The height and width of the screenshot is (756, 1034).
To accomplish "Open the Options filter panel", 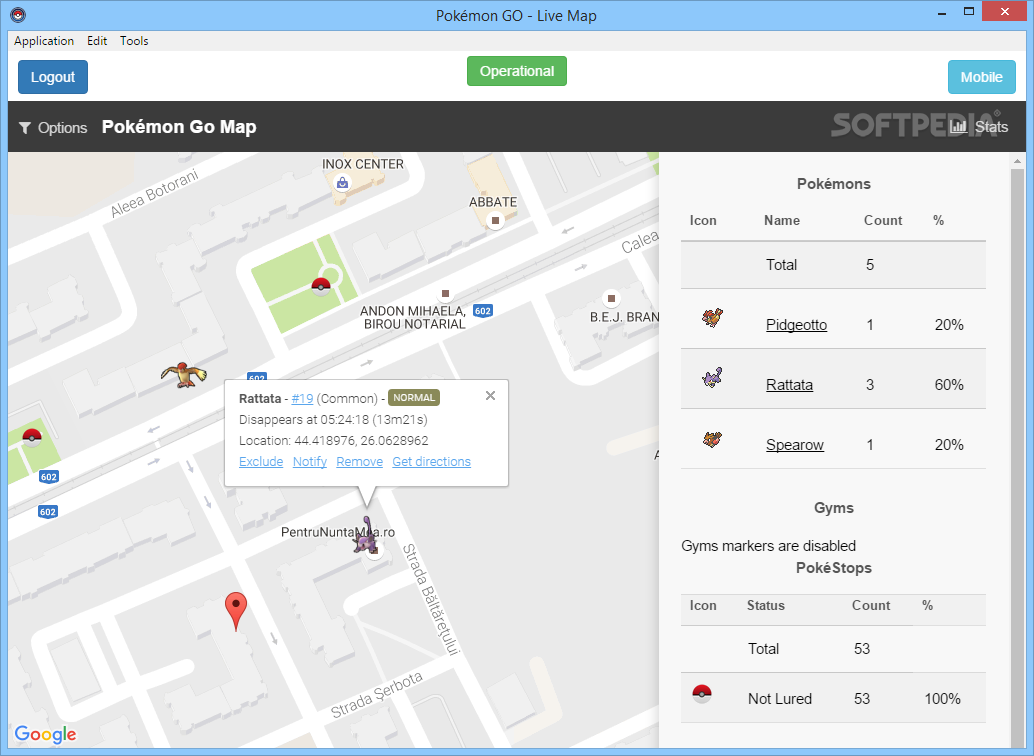I will pos(53,127).
